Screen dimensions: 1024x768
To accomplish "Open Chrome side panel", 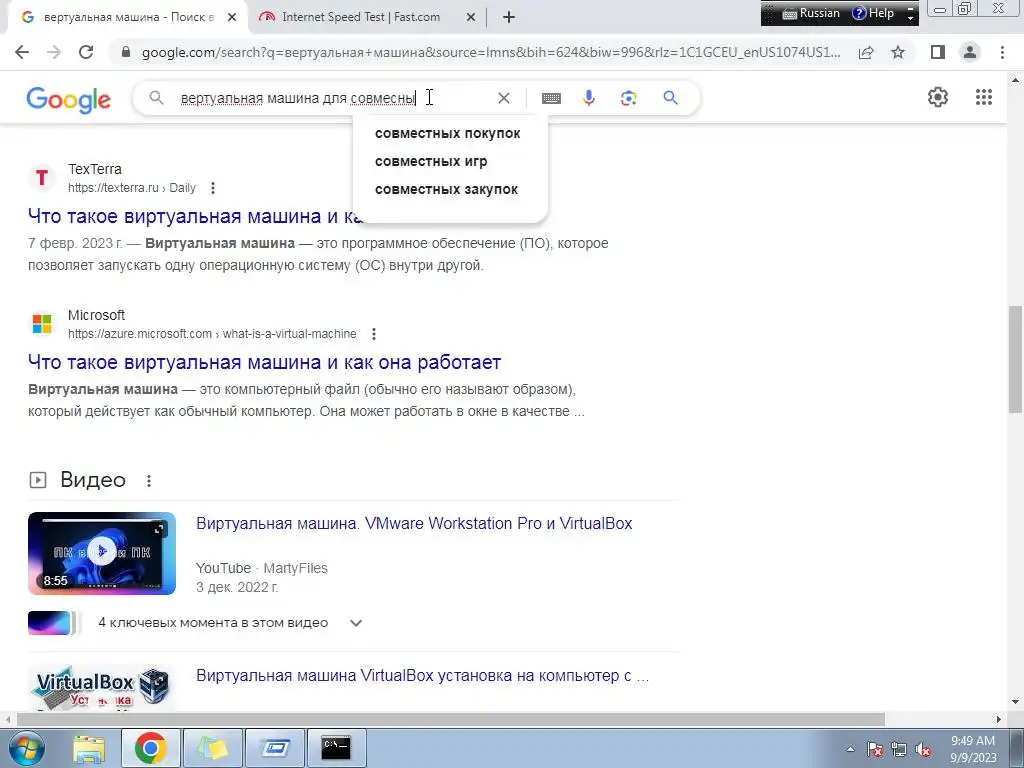I will pos(938,52).
